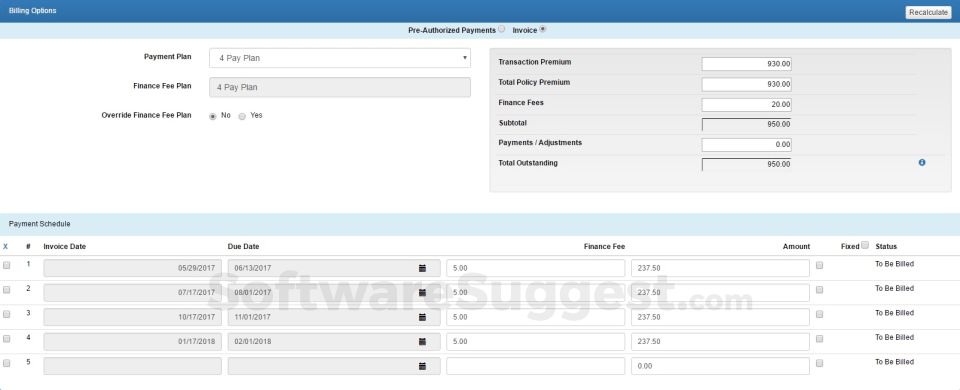This screenshot has height=390, width=960.
Task: Click the Payment Schedule section header
Action: [39, 224]
